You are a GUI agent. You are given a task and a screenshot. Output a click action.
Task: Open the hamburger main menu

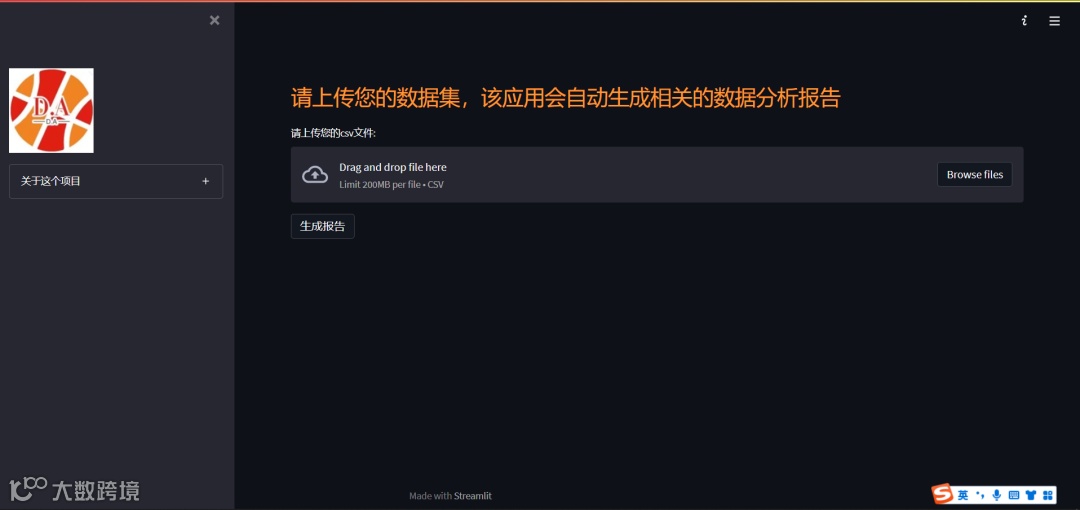[x=1055, y=21]
